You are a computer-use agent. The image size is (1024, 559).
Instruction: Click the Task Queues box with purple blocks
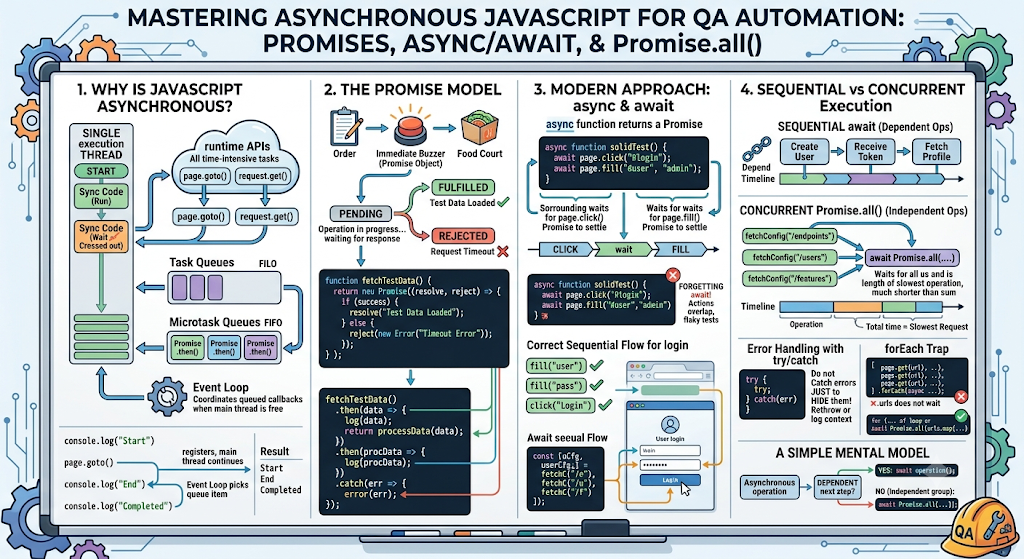224,287
